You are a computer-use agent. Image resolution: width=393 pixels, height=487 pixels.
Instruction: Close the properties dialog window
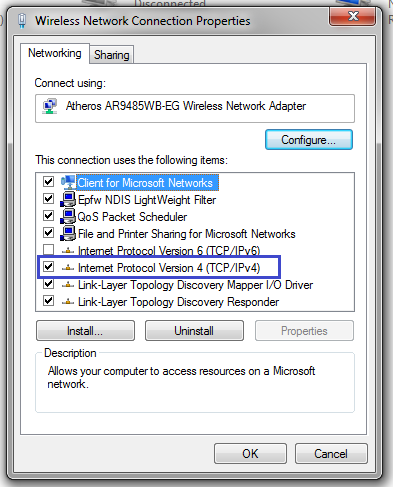(353, 16)
